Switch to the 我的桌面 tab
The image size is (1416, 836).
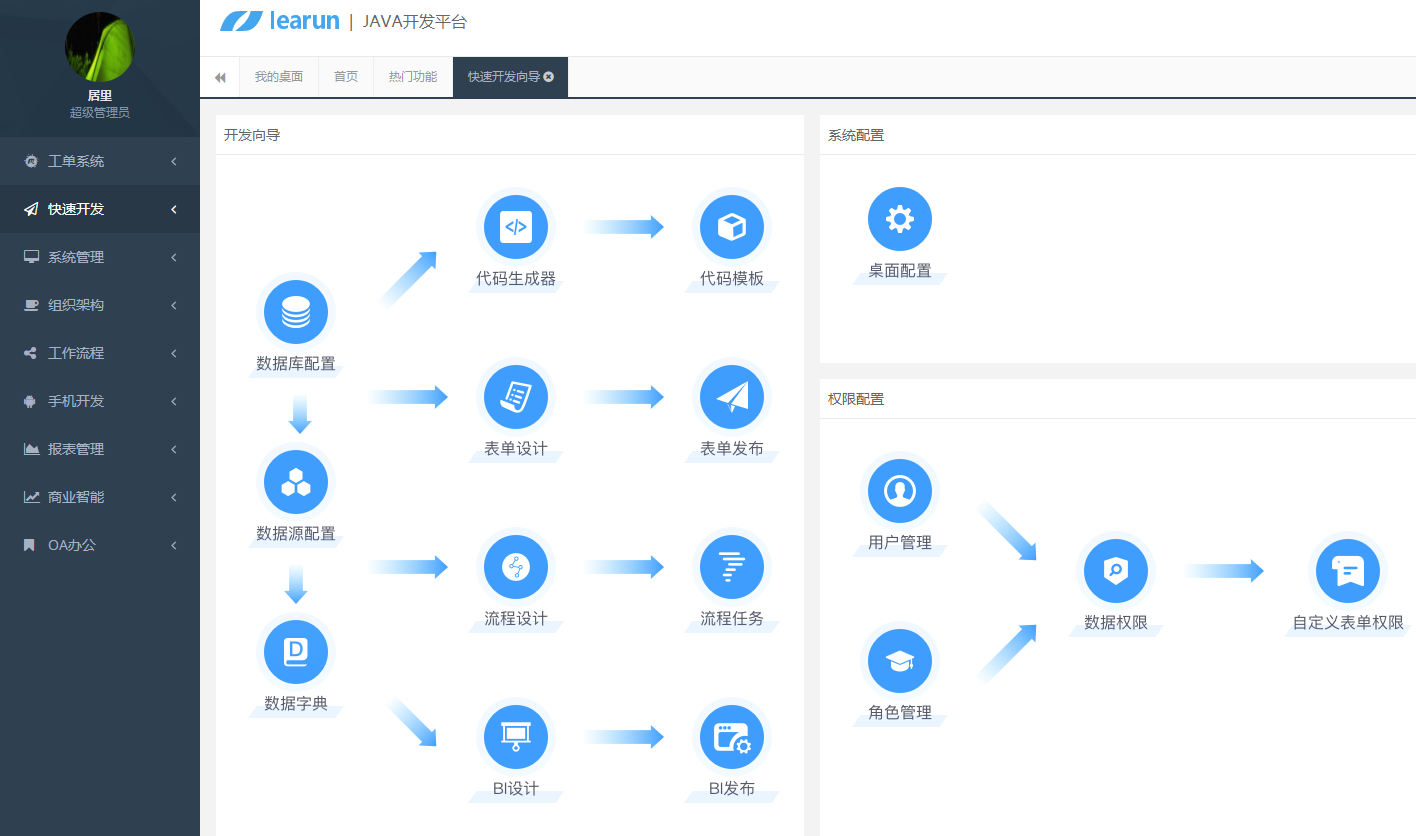[279, 77]
